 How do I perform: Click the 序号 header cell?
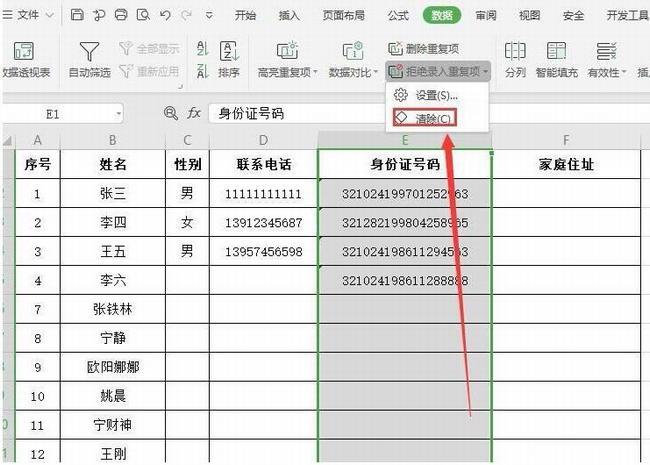[38, 165]
